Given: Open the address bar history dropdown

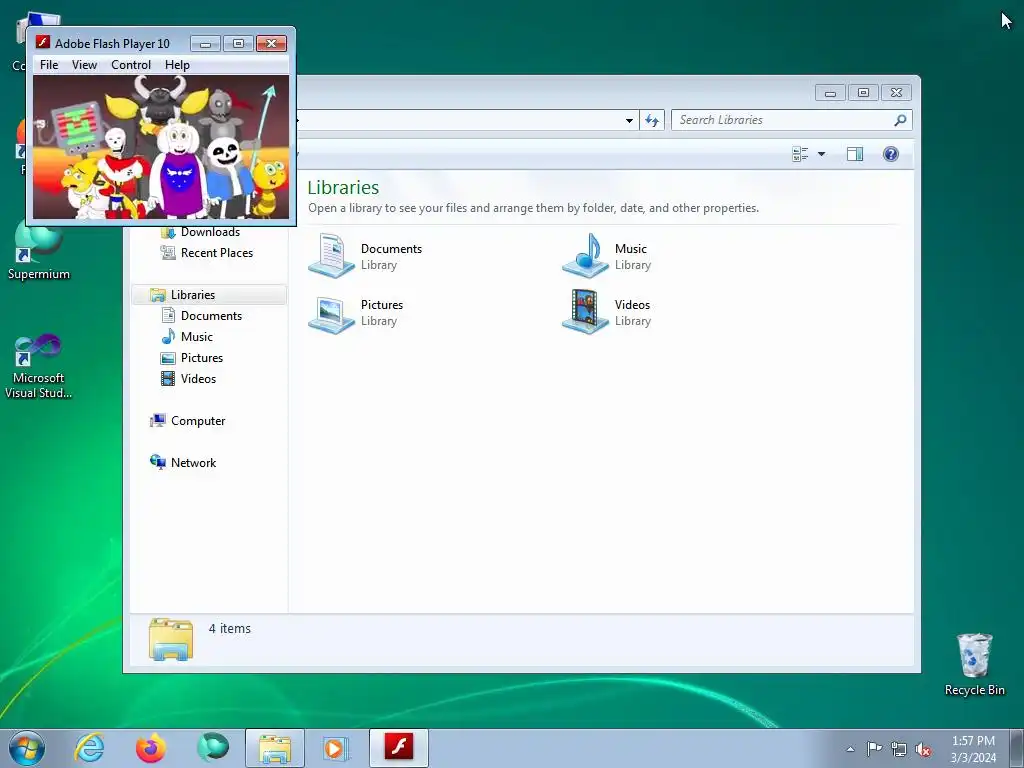Looking at the screenshot, I should tap(629, 120).
